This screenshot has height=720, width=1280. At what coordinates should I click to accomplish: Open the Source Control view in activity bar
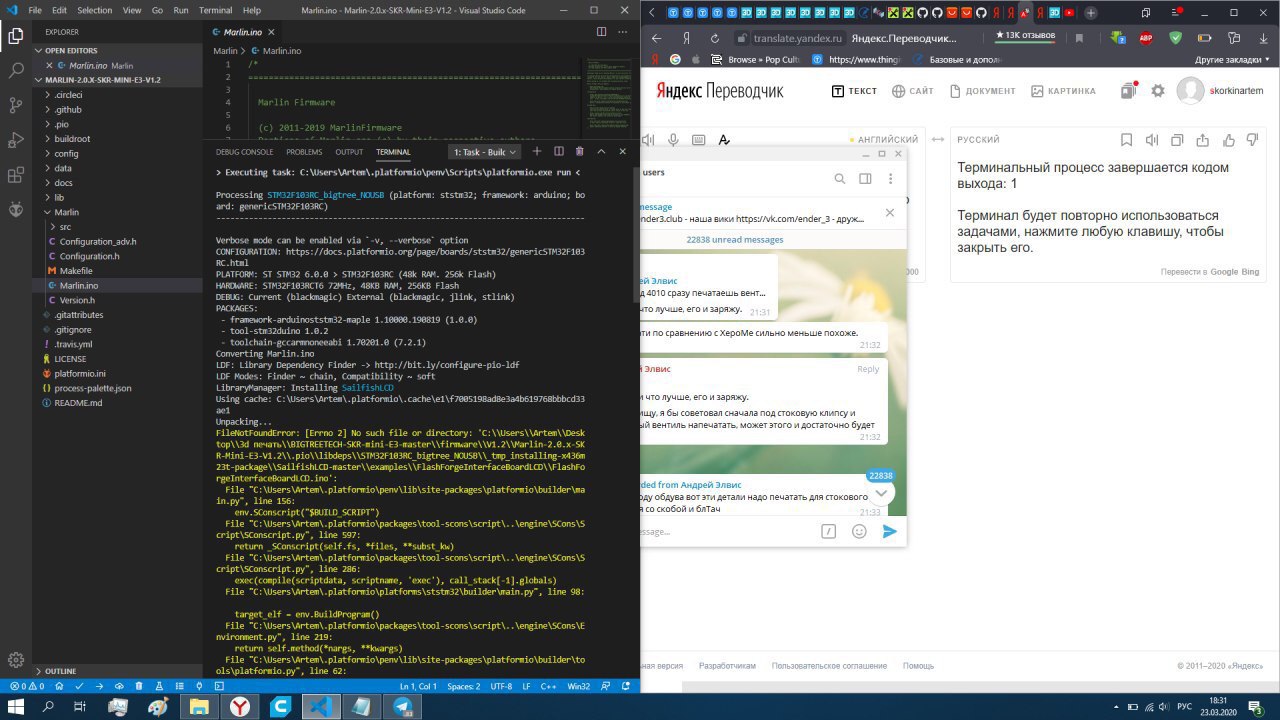tap(16, 105)
